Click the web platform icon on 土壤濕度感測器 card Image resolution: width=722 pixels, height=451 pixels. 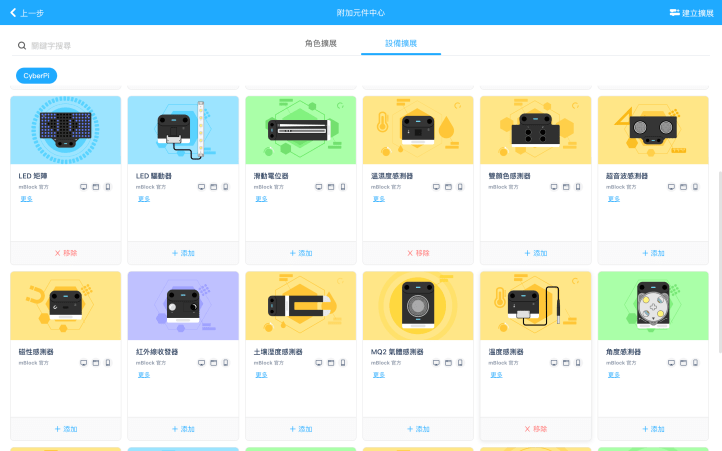331,363
